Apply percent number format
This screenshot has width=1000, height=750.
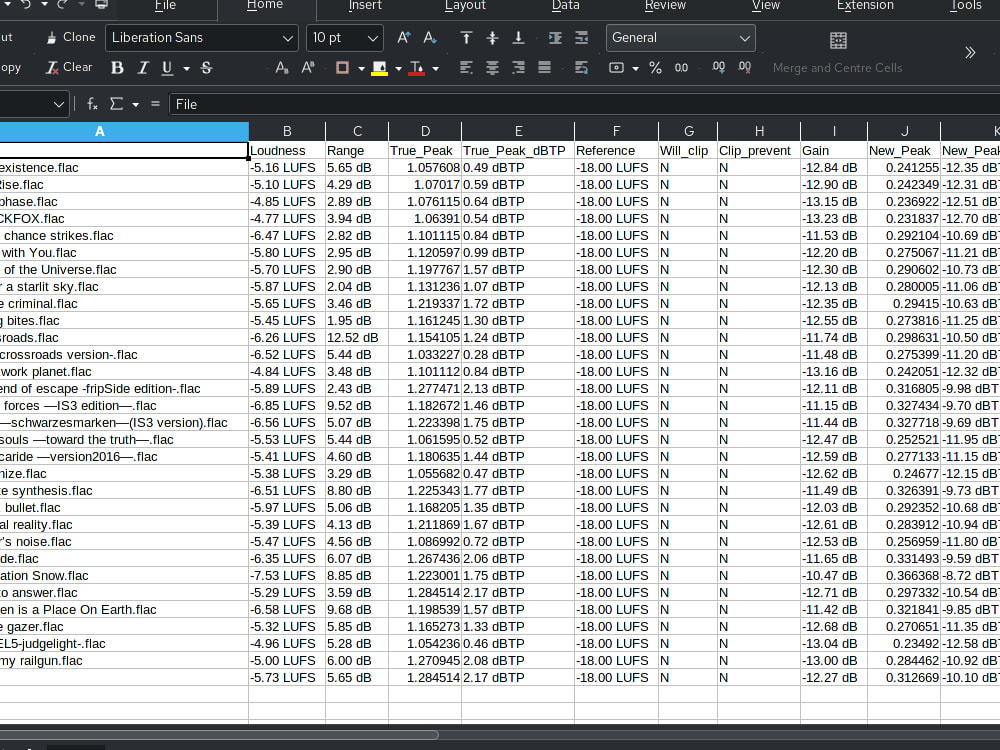[x=656, y=67]
